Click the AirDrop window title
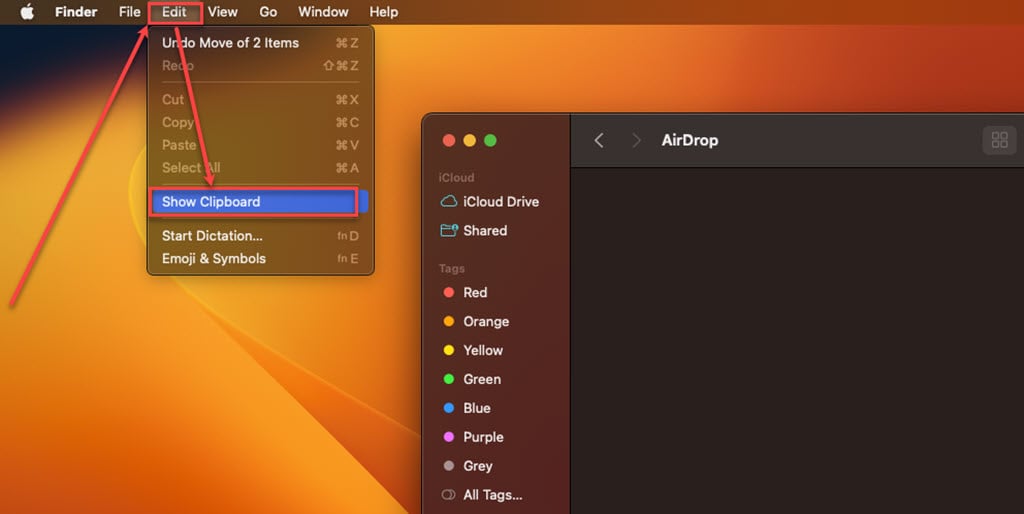The height and width of the screenshot is (514, 1024). [x=690, y=140]
